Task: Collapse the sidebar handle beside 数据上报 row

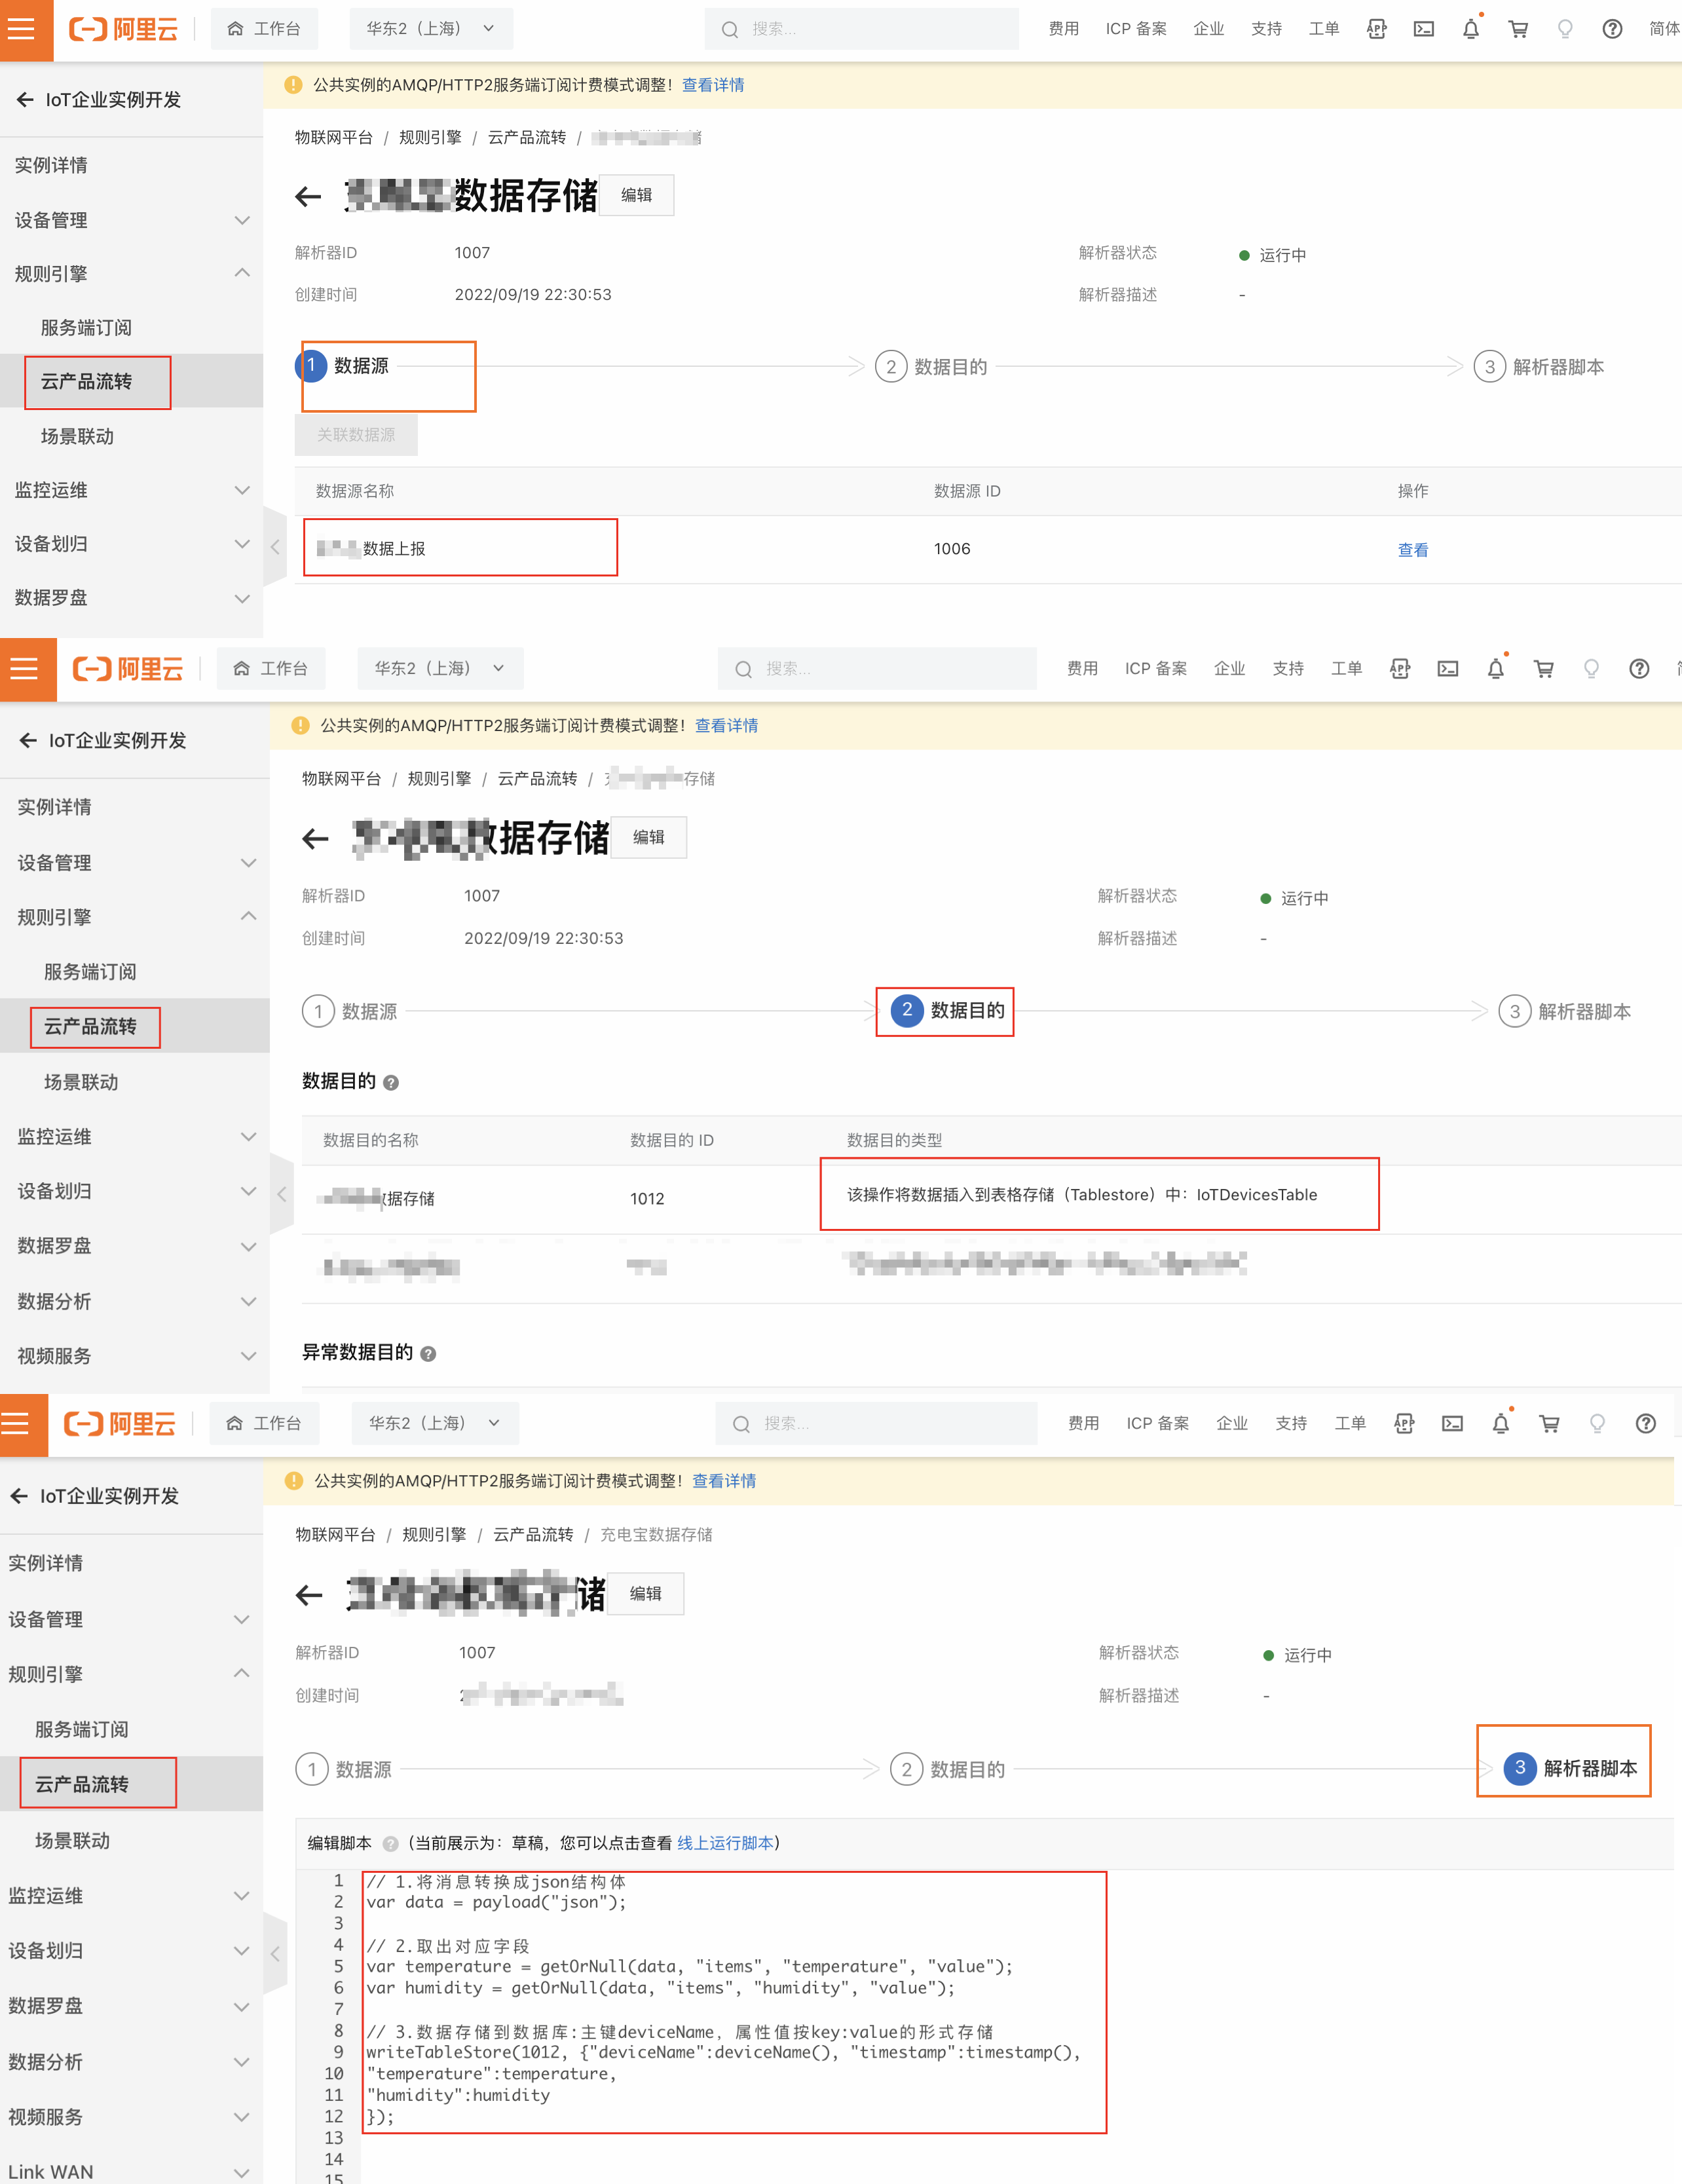Action: [x=275, y=547]
